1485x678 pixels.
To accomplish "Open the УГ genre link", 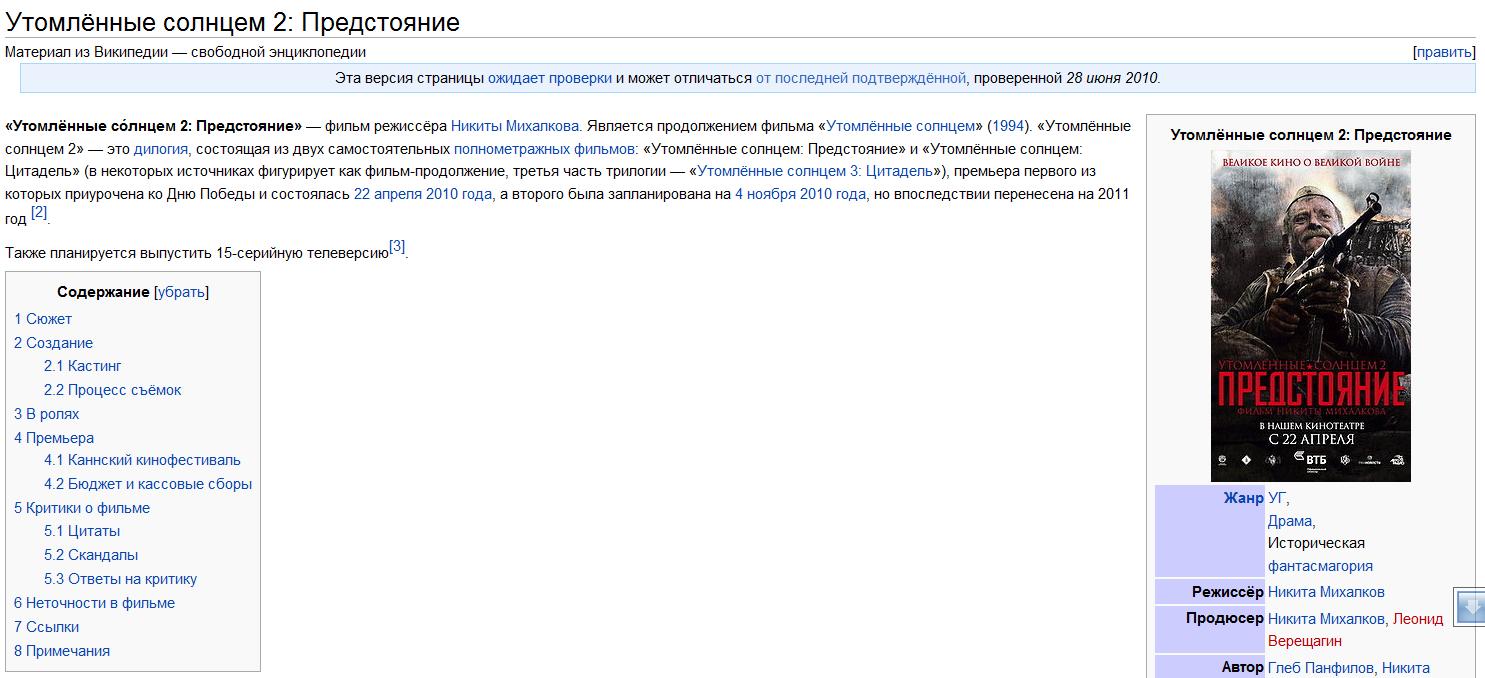I will 1277,498.
